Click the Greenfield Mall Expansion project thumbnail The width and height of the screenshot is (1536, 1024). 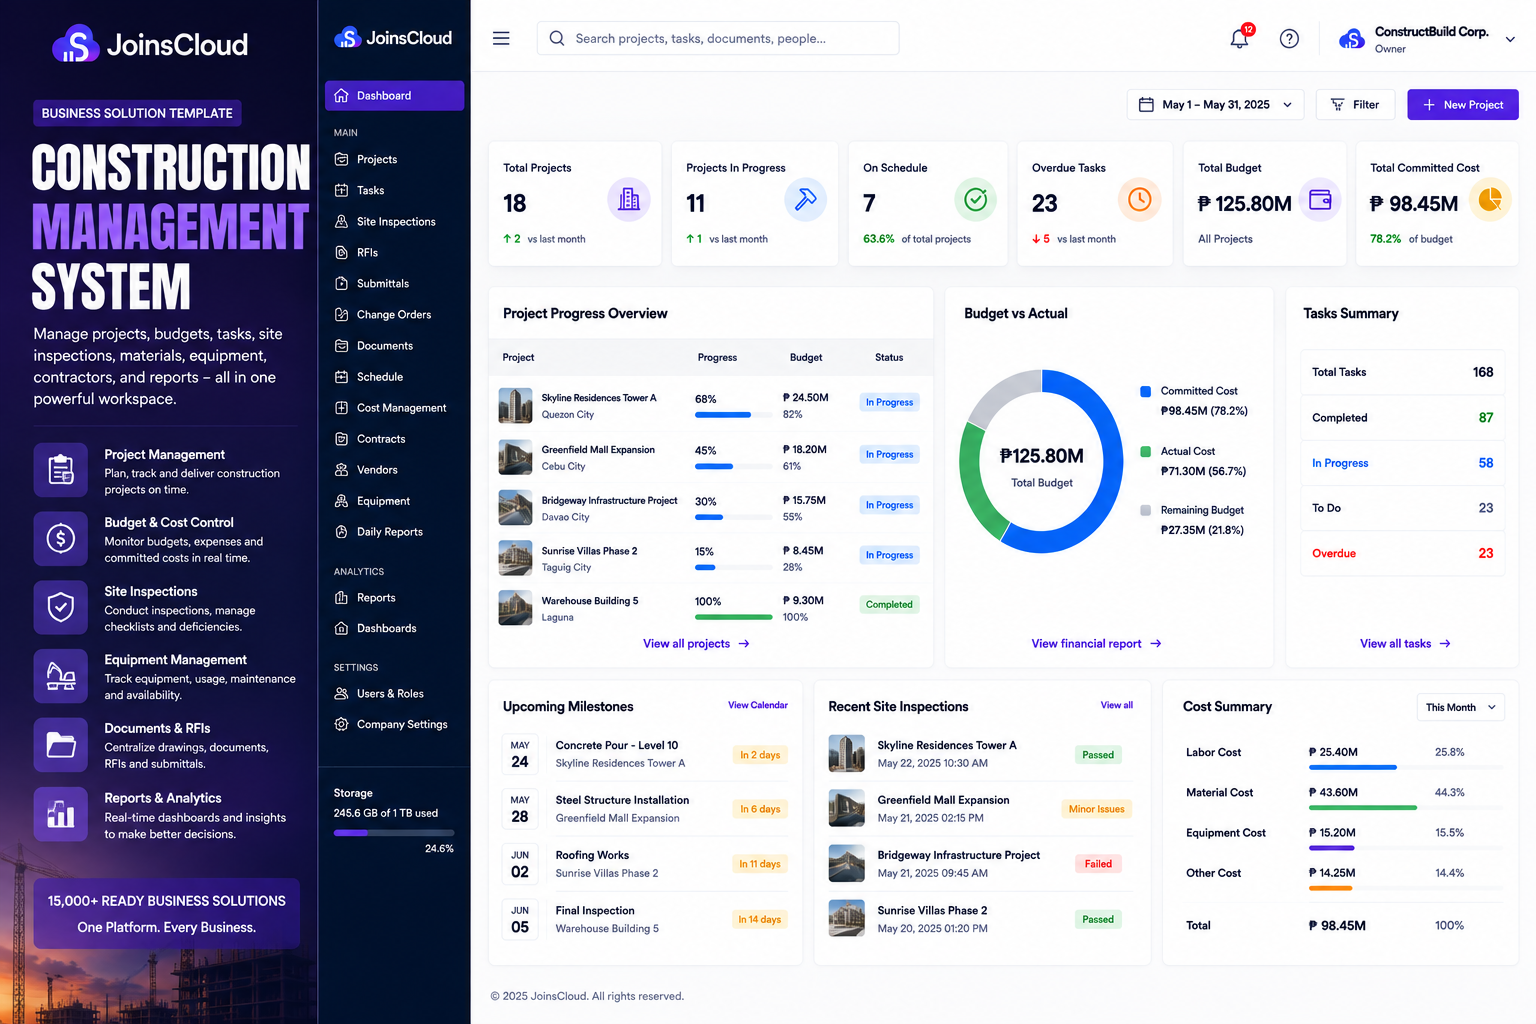point(515,457)
